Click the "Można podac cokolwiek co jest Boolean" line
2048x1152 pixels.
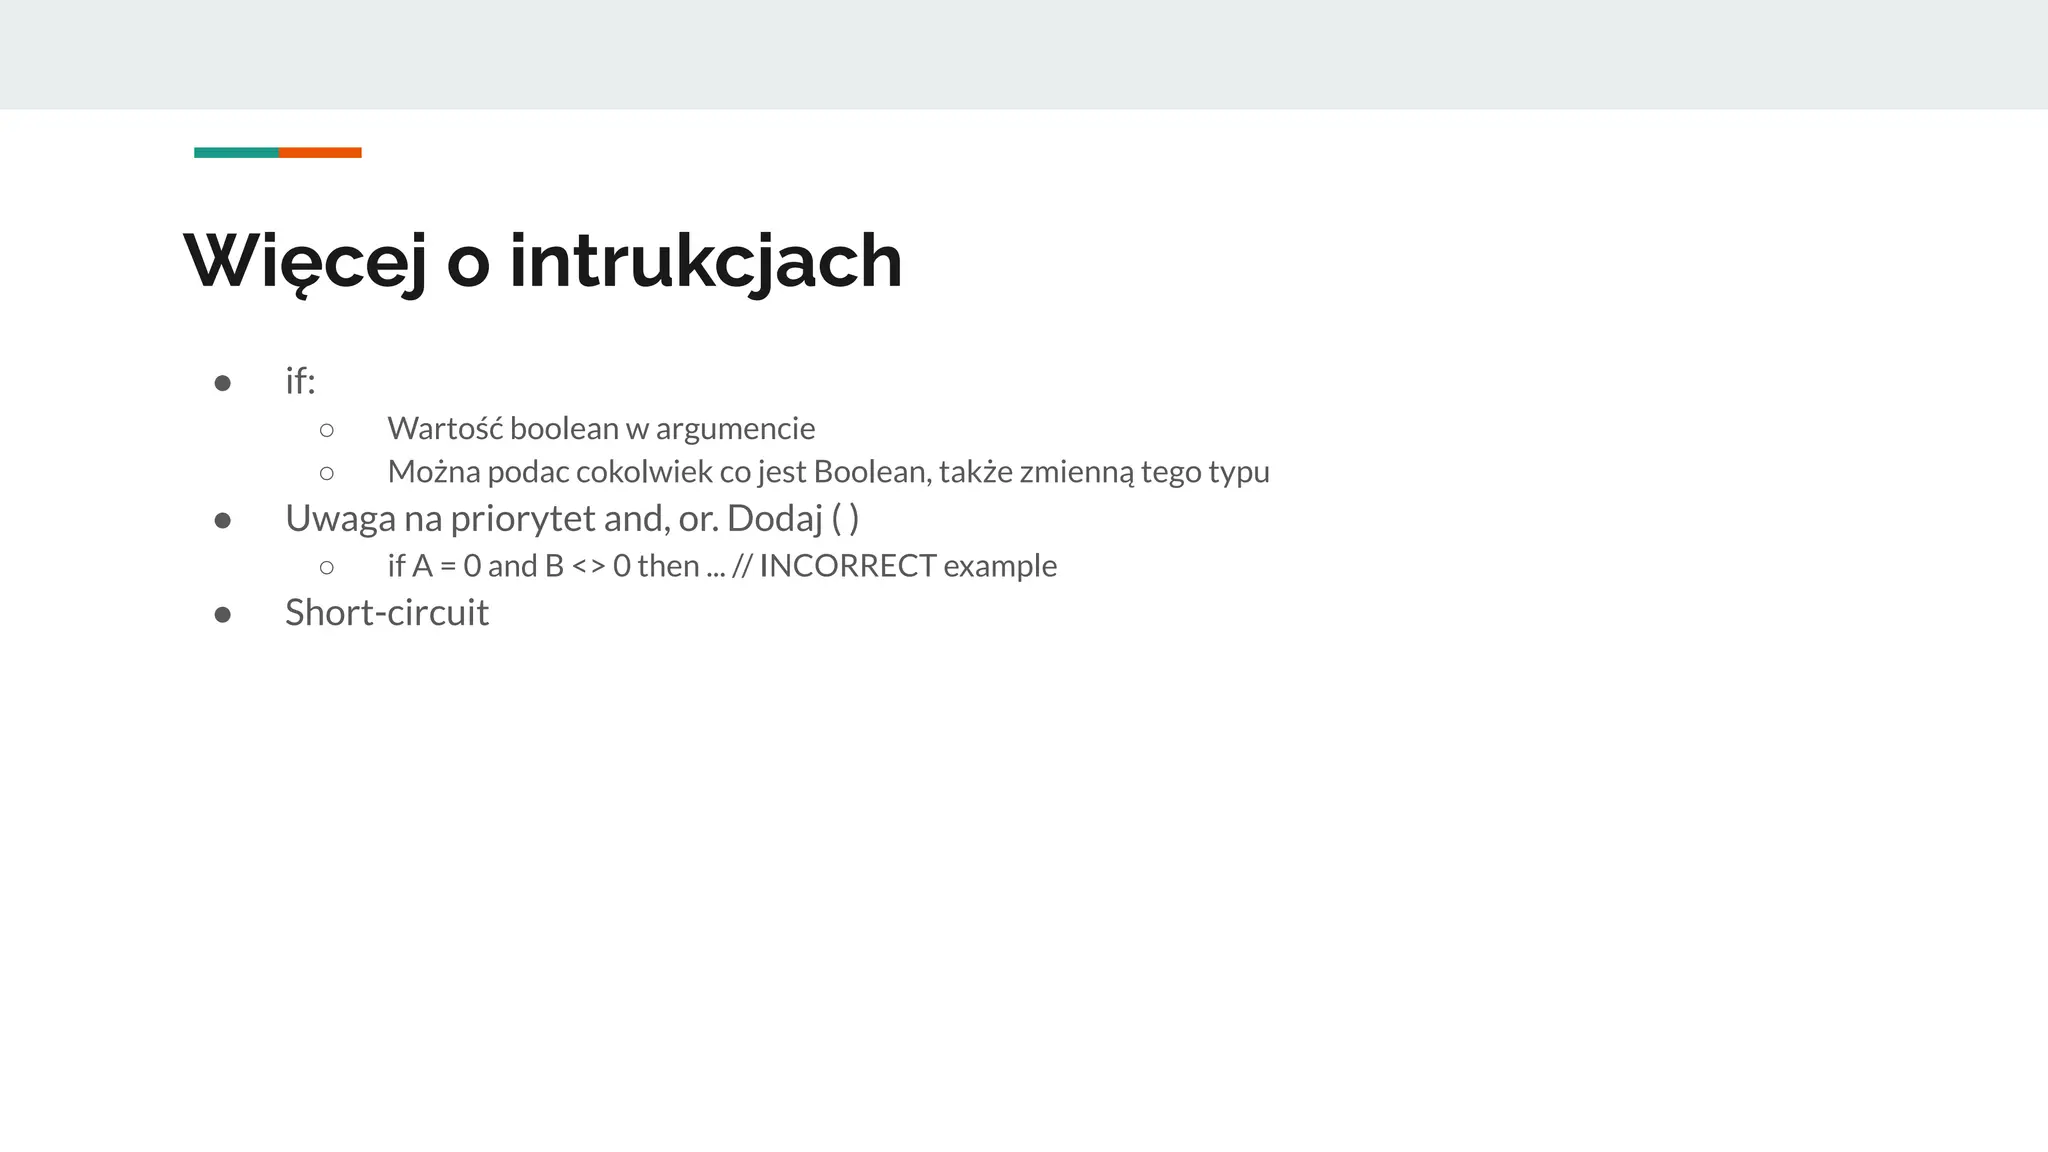coord(828,471)
